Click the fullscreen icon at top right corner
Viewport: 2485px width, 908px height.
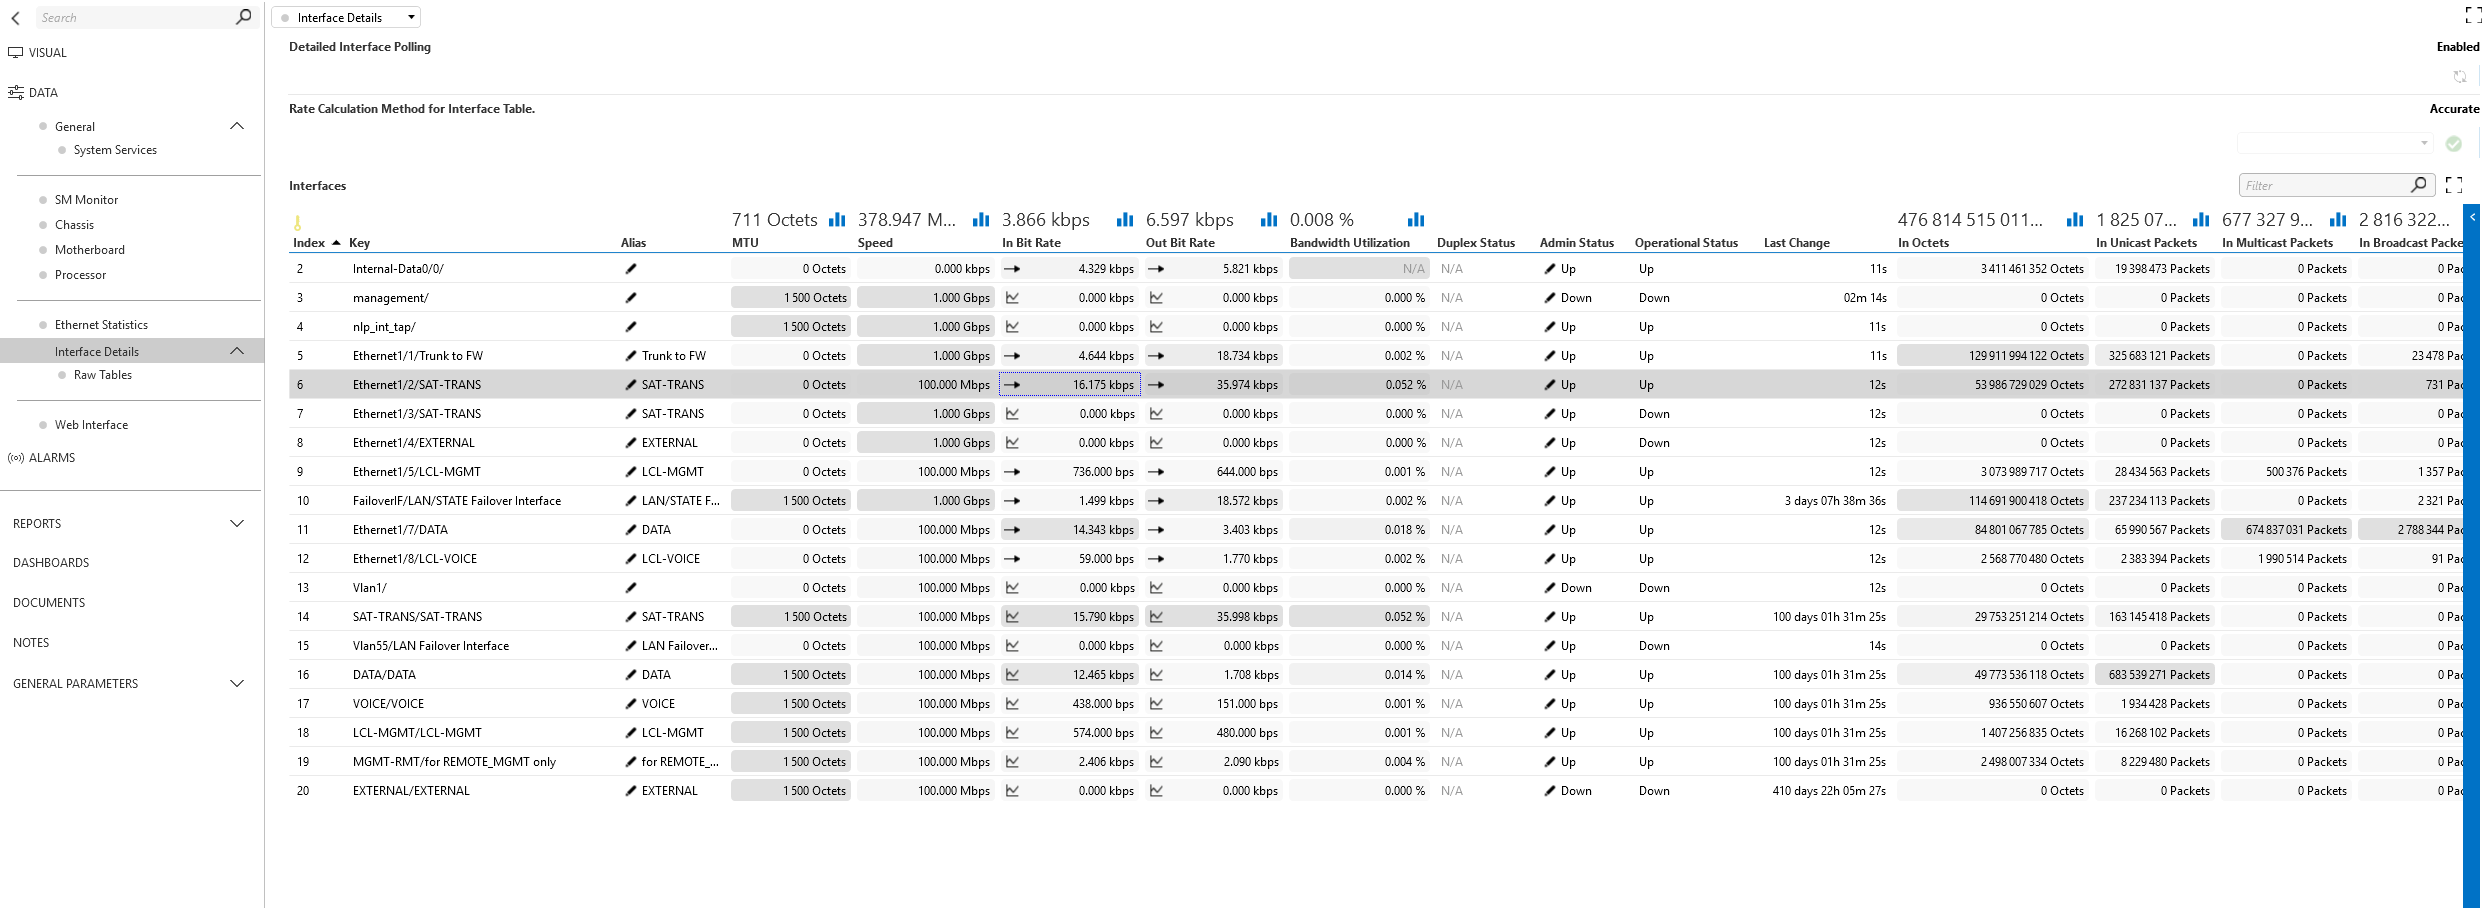point(2473,15)
